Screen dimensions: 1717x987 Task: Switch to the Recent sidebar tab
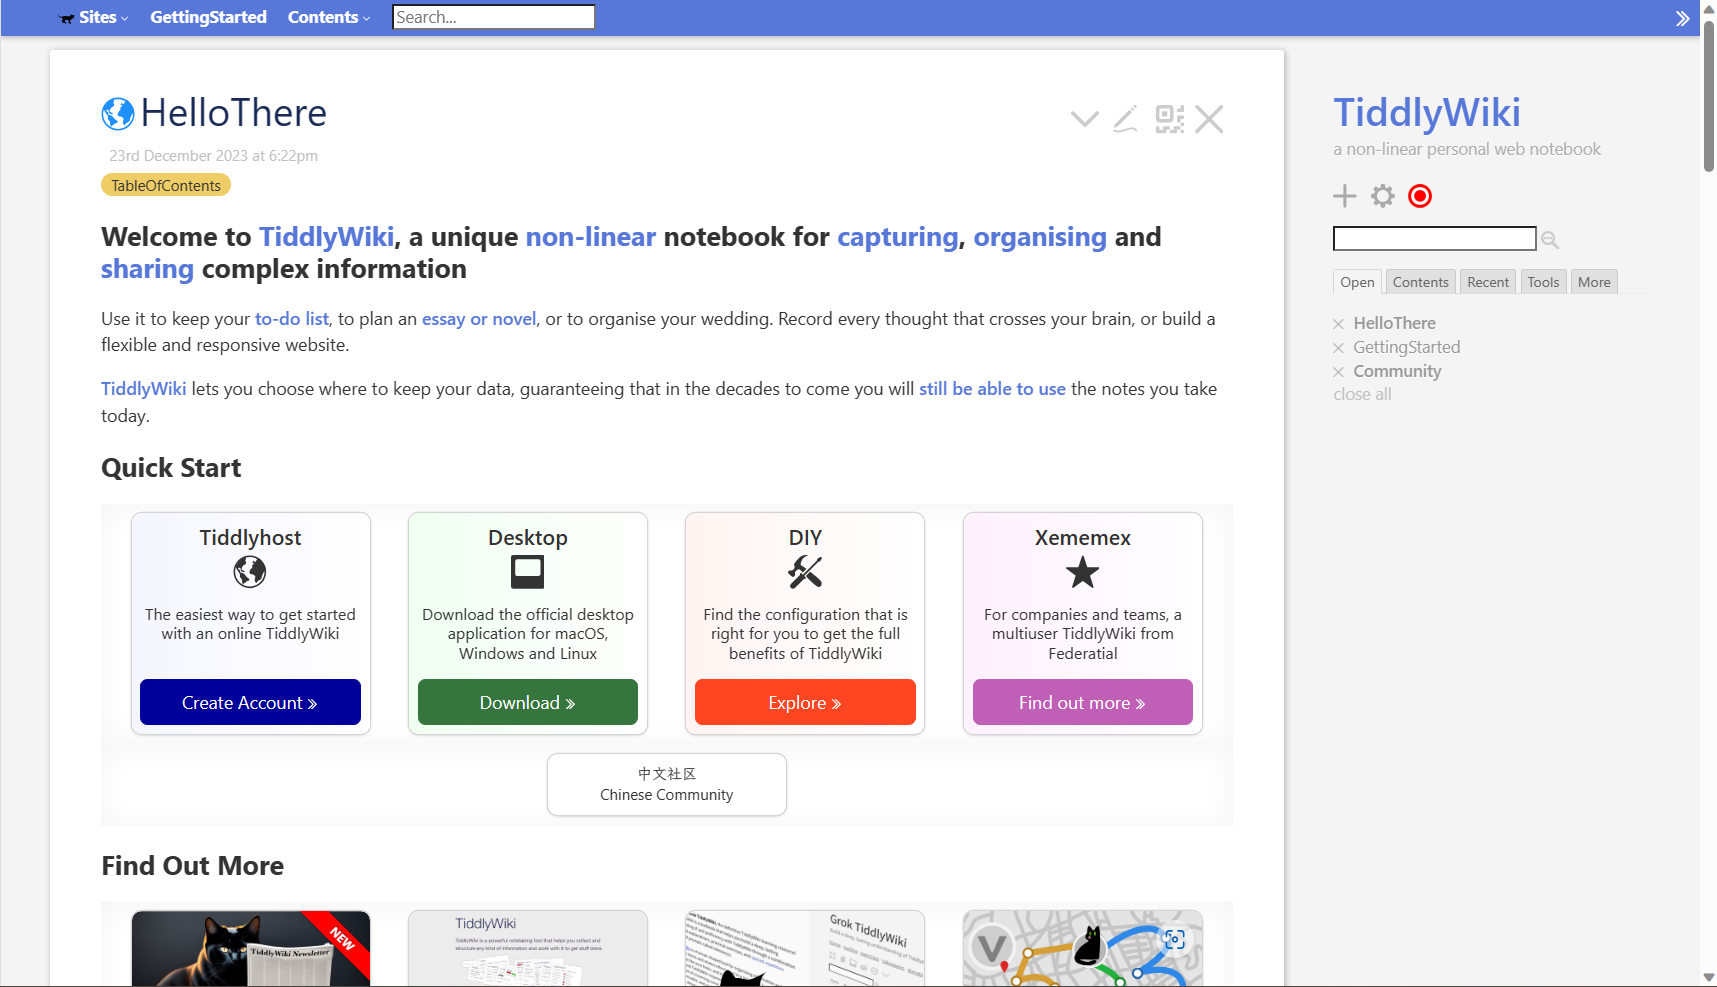point(1488,282)
